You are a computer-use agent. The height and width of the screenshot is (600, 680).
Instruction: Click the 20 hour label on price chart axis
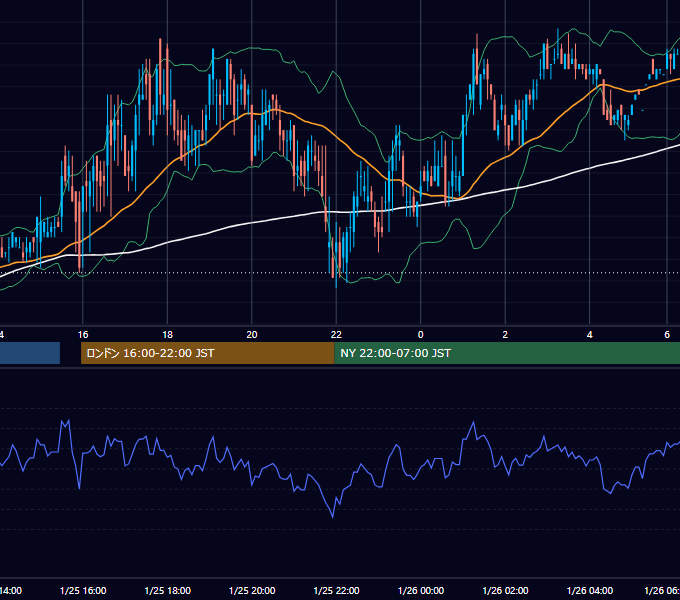click(252, 335)
